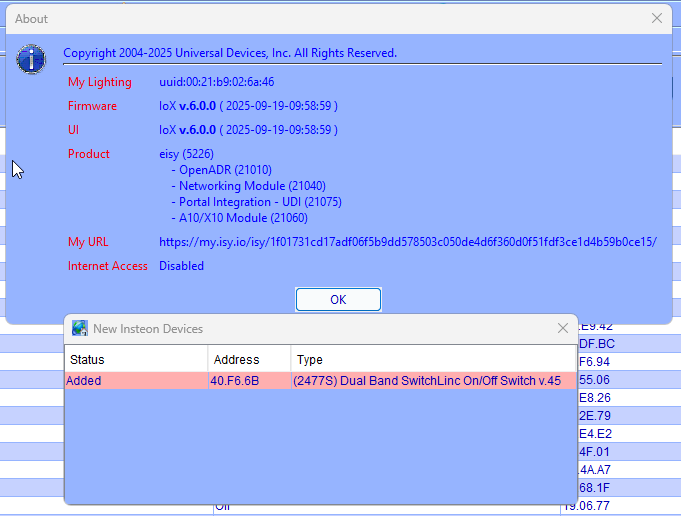
Task: Click the Type column header
Action: coord(433,359)
